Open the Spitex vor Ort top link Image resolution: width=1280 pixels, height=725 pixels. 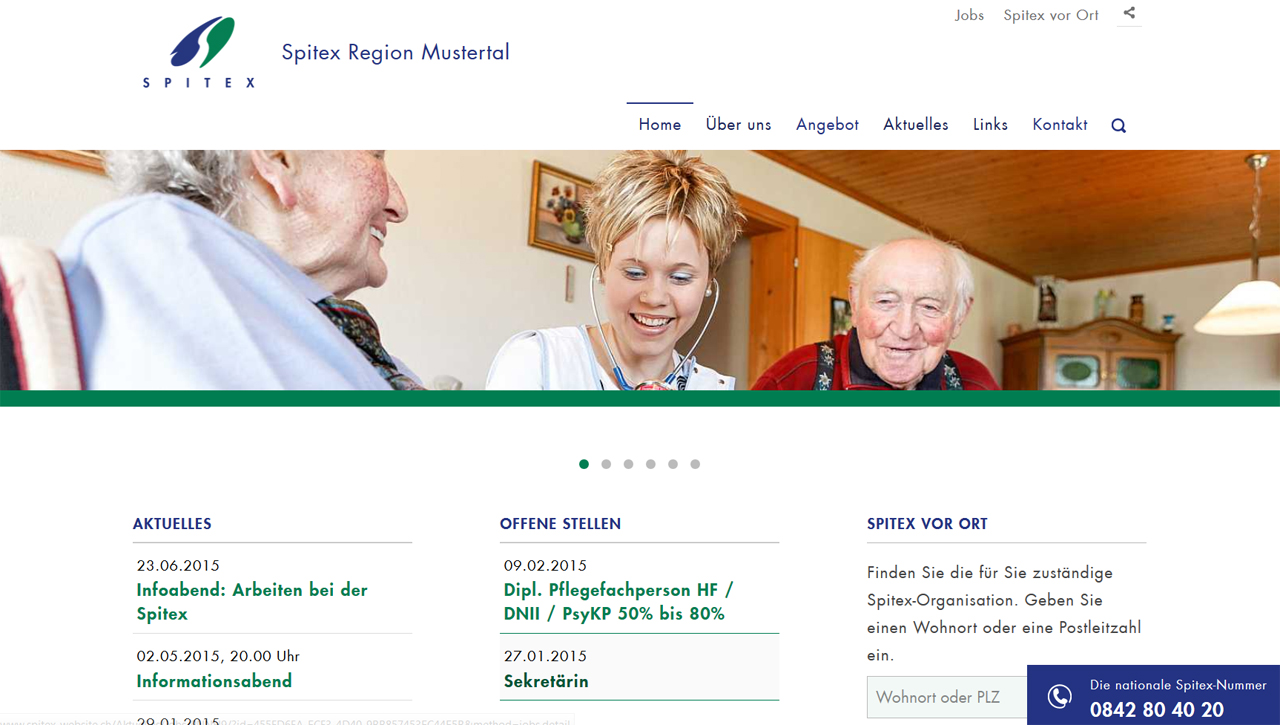(1051, 15)
